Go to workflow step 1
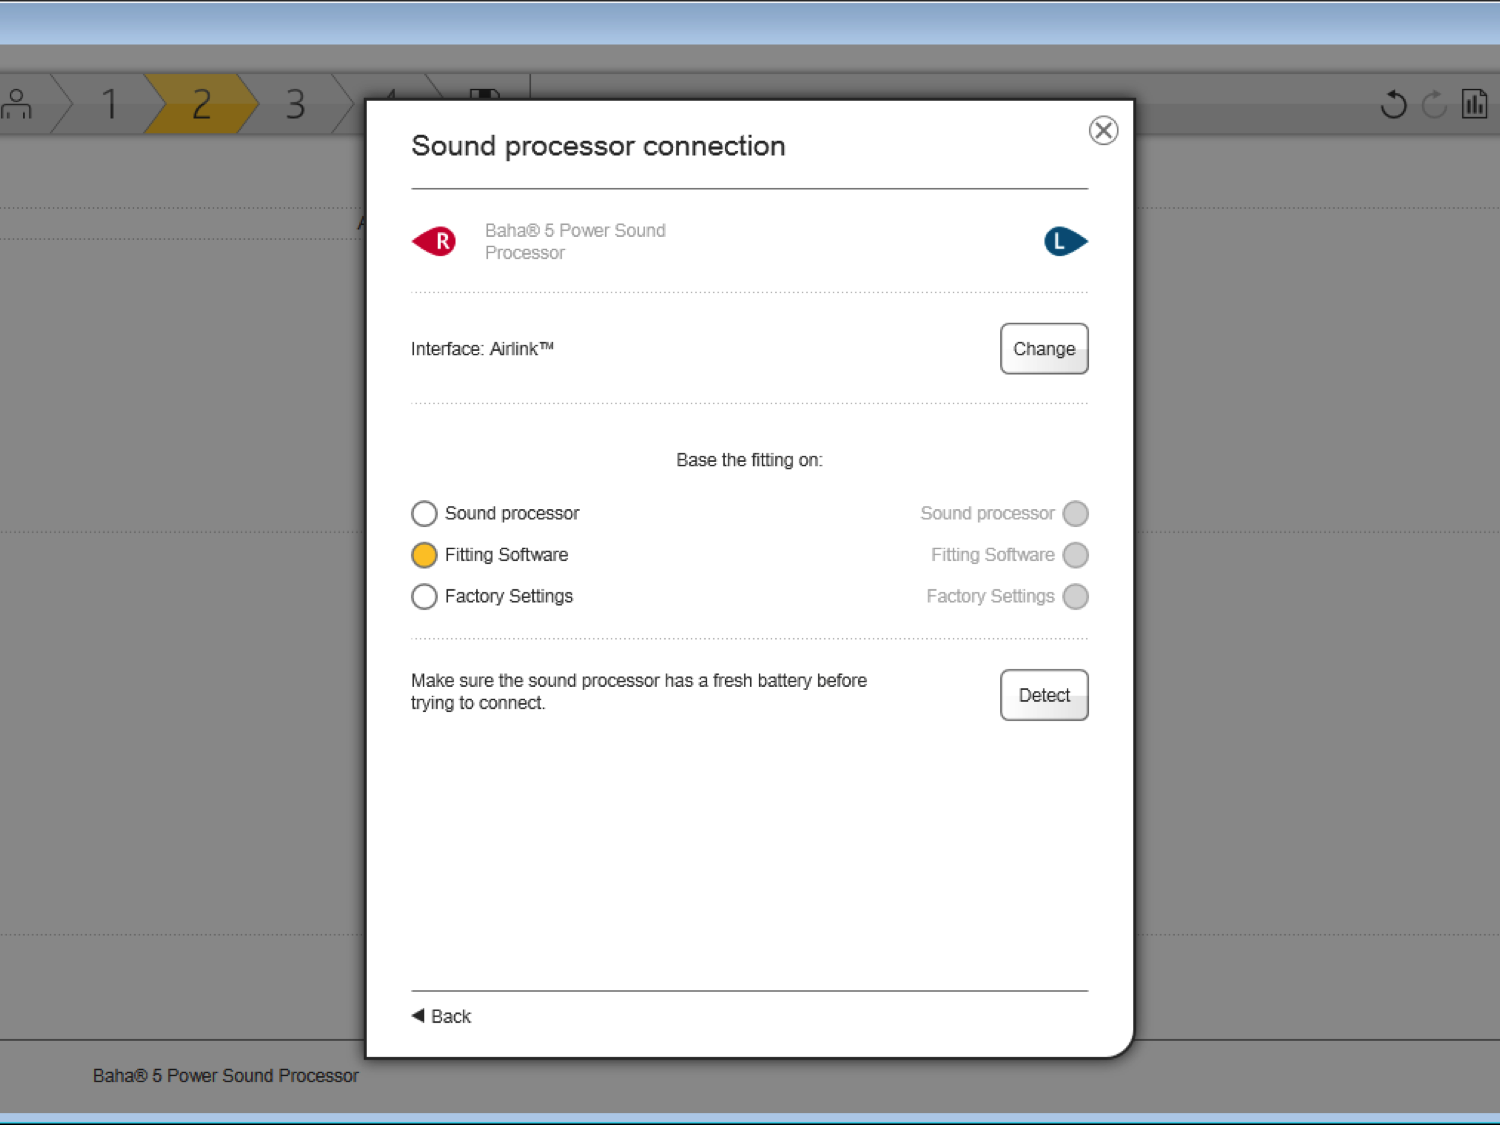 tap(109, 104)
